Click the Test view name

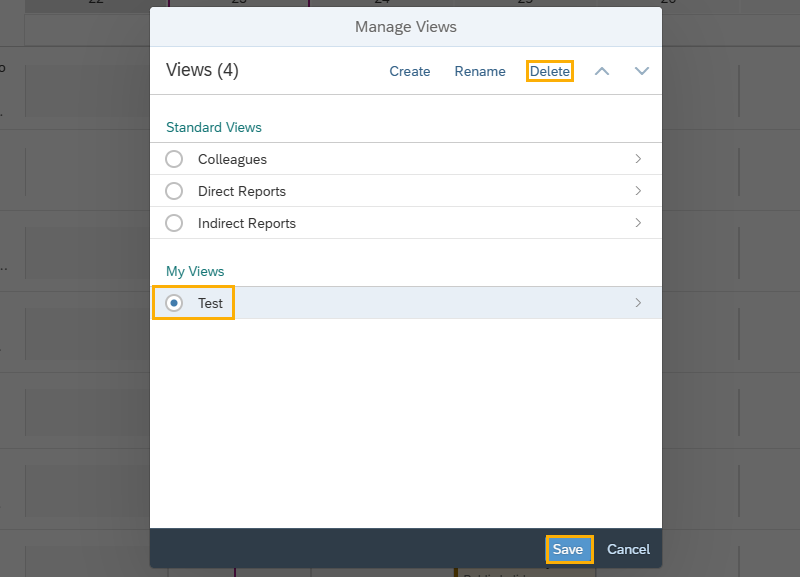point(211,303)
